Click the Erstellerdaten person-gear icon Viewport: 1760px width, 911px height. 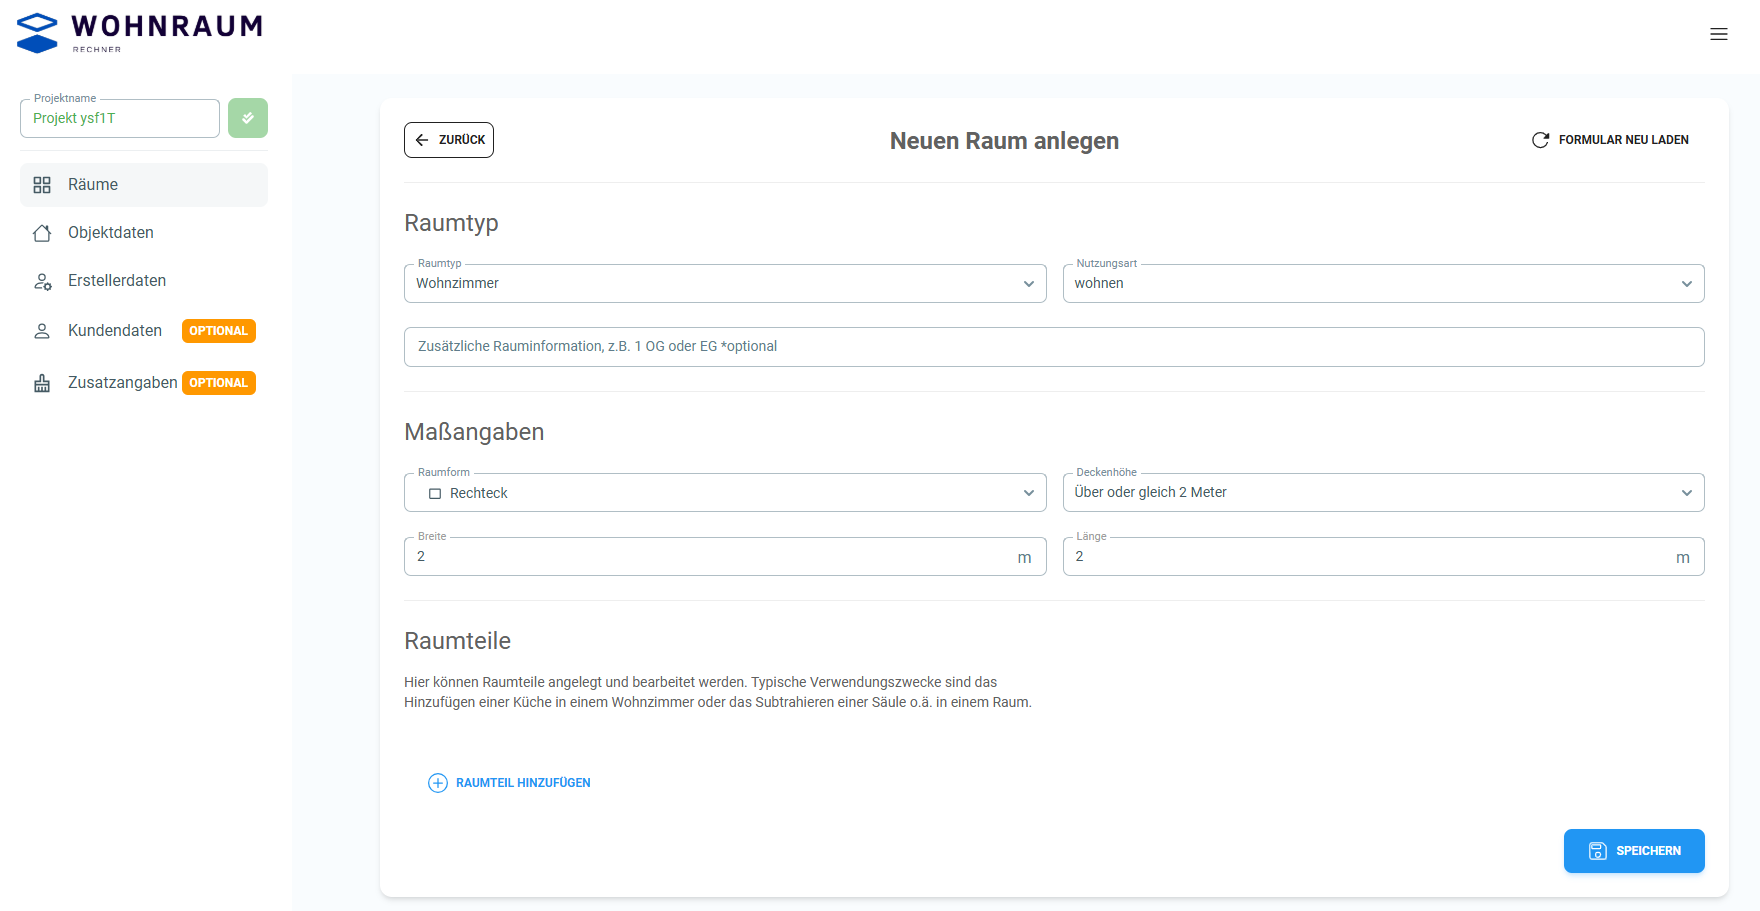click(42, 281)
